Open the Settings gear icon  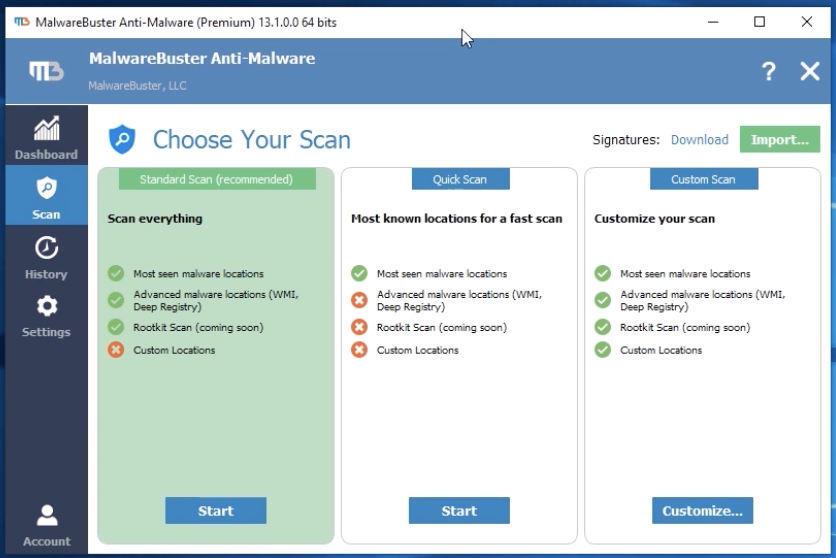pyautogui.click(x=46, y=306)
